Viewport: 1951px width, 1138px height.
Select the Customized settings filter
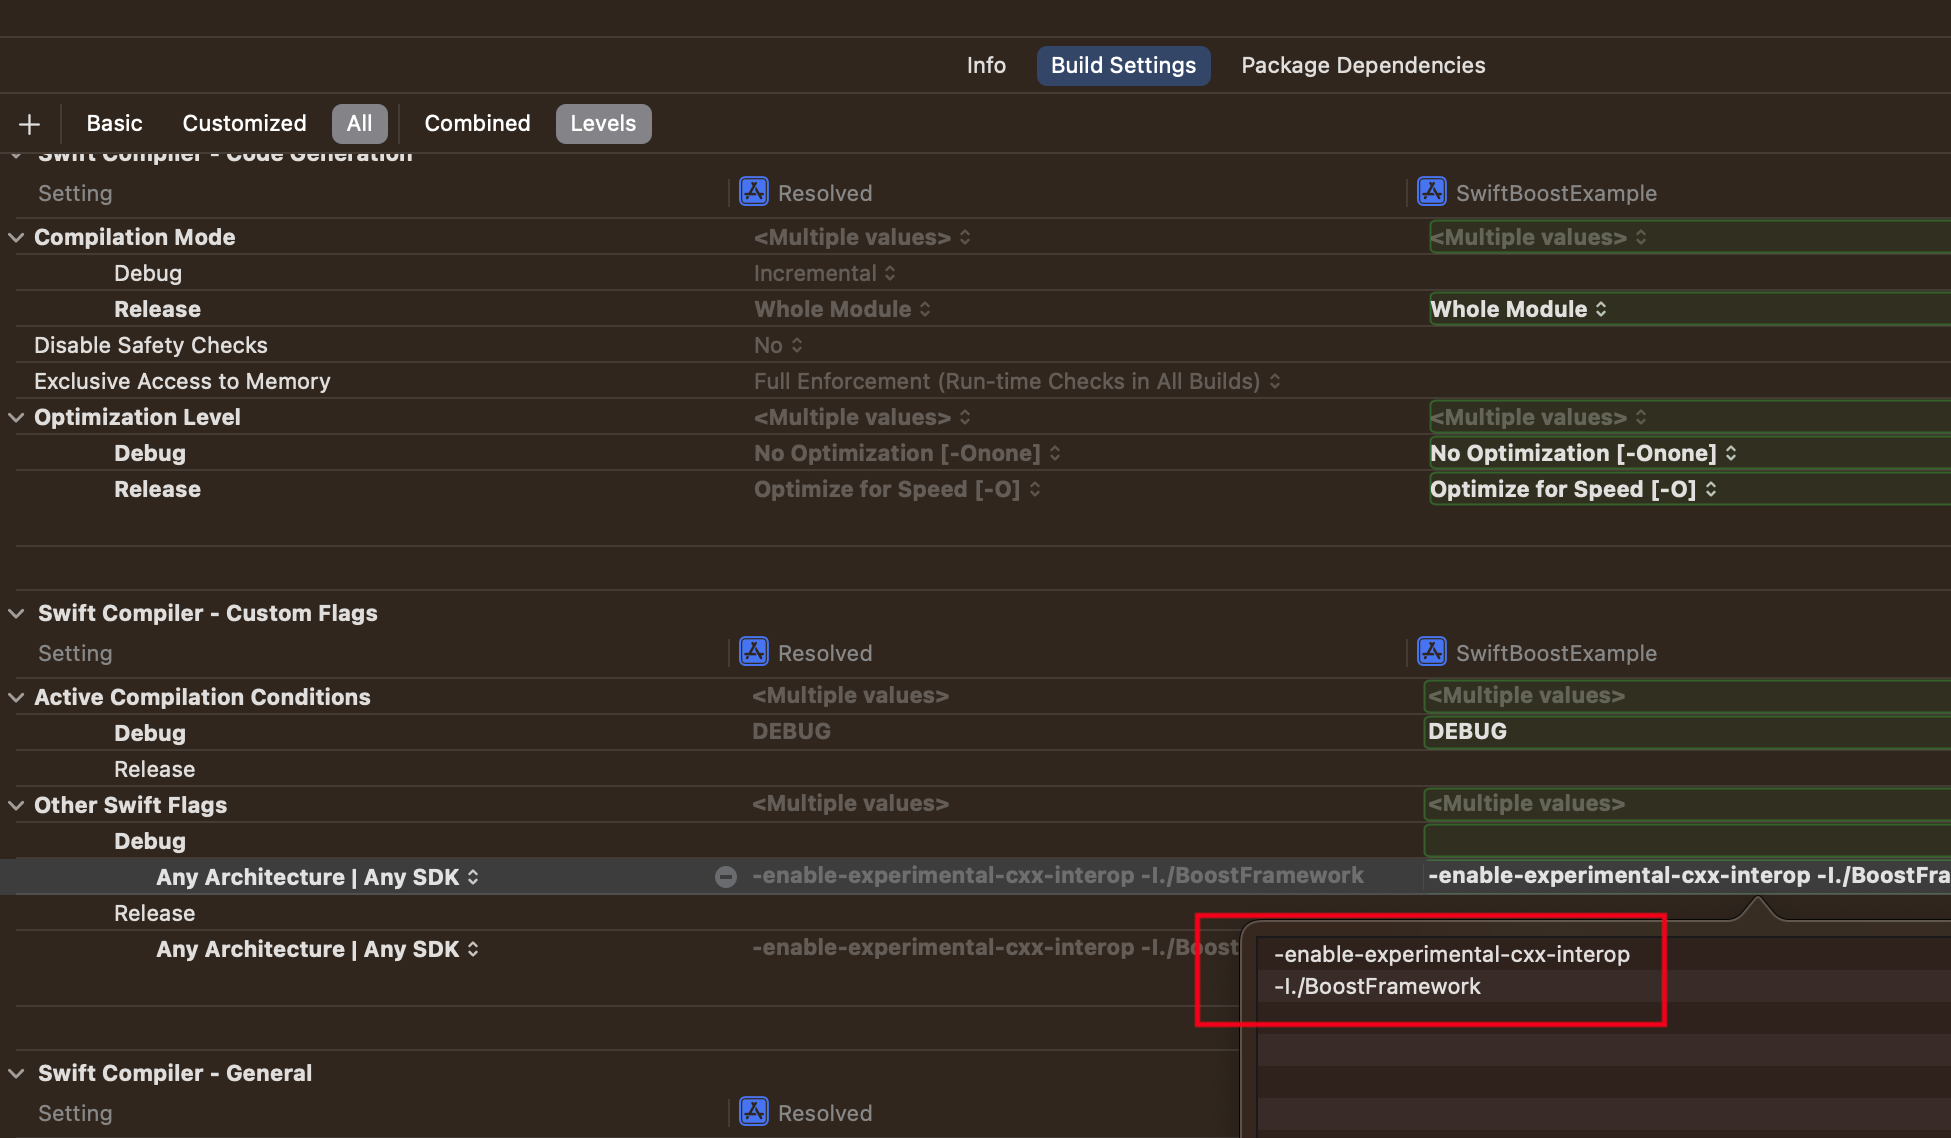[244, 123]
